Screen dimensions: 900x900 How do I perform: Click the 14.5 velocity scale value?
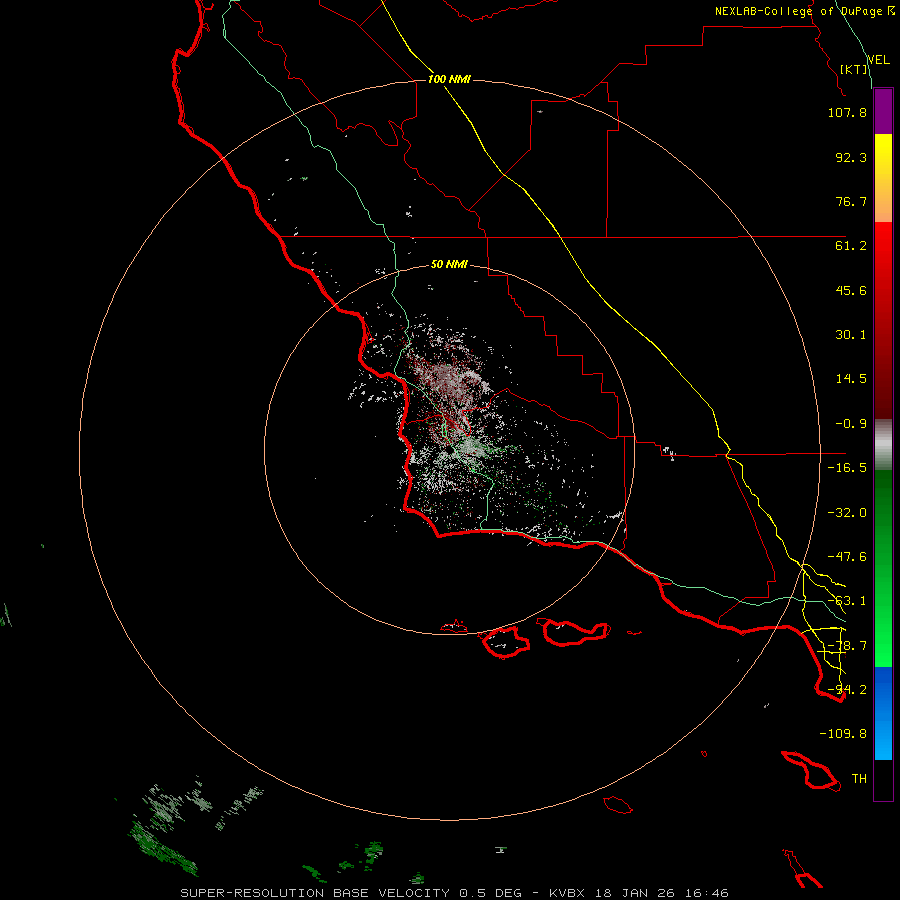click(851, 379)
